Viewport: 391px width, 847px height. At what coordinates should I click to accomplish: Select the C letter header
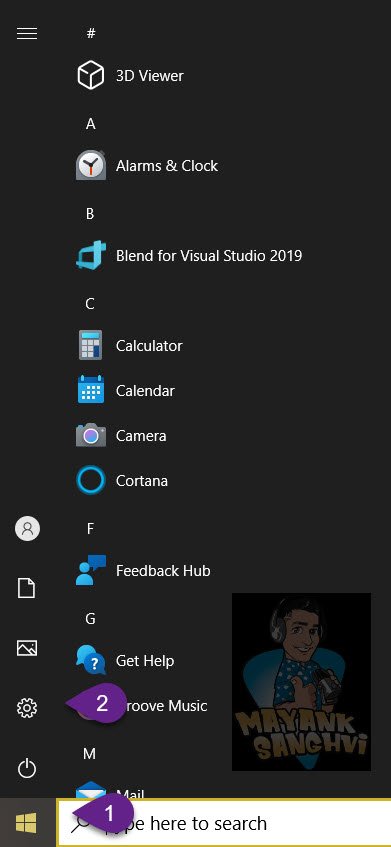pyautogui.click(x=90, y=304)
